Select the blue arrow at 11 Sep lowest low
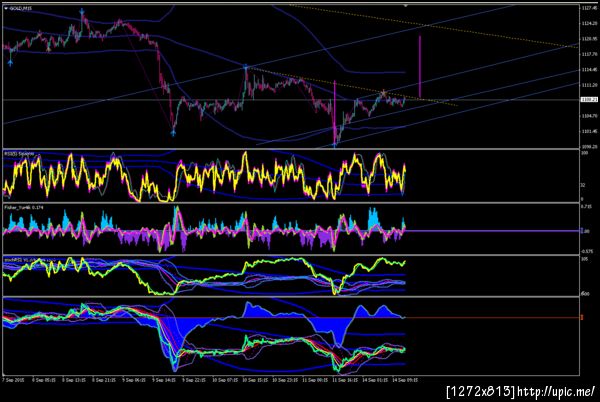The width and height of the screenshot is (600, 402). [334, 145]
